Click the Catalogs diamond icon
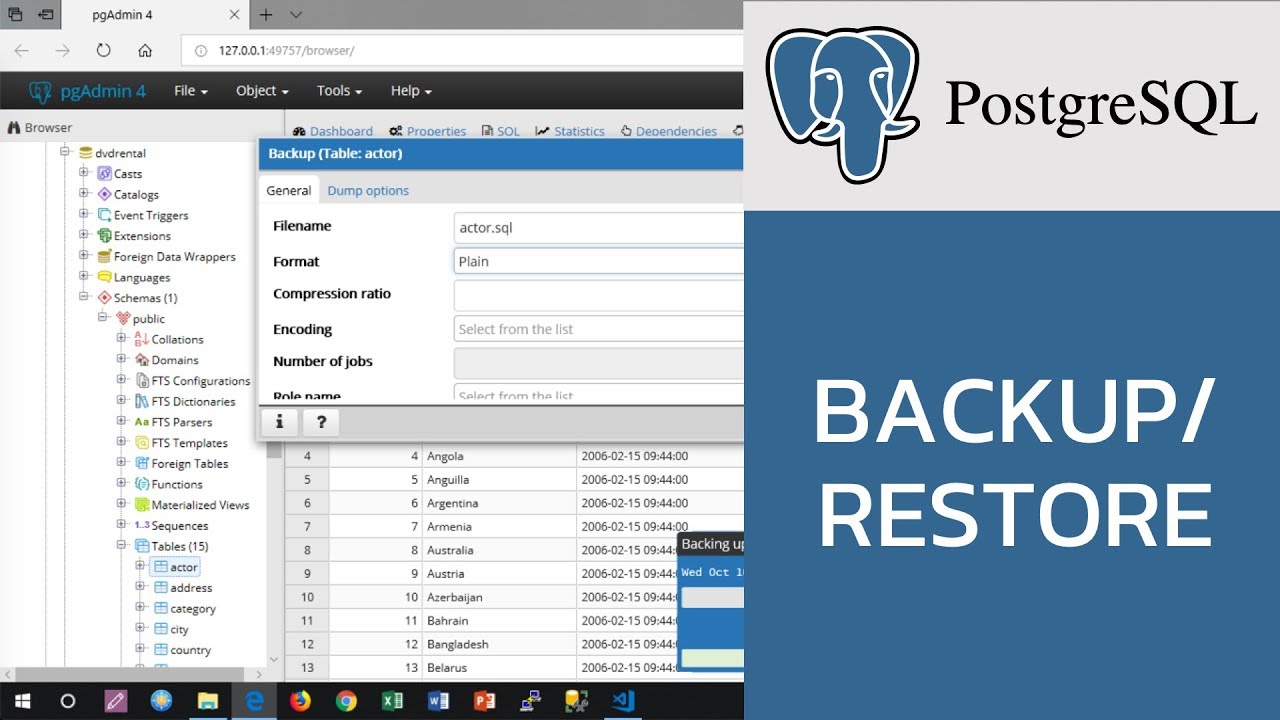Screen dimensions: 1280x720 (x=104, y=195)
